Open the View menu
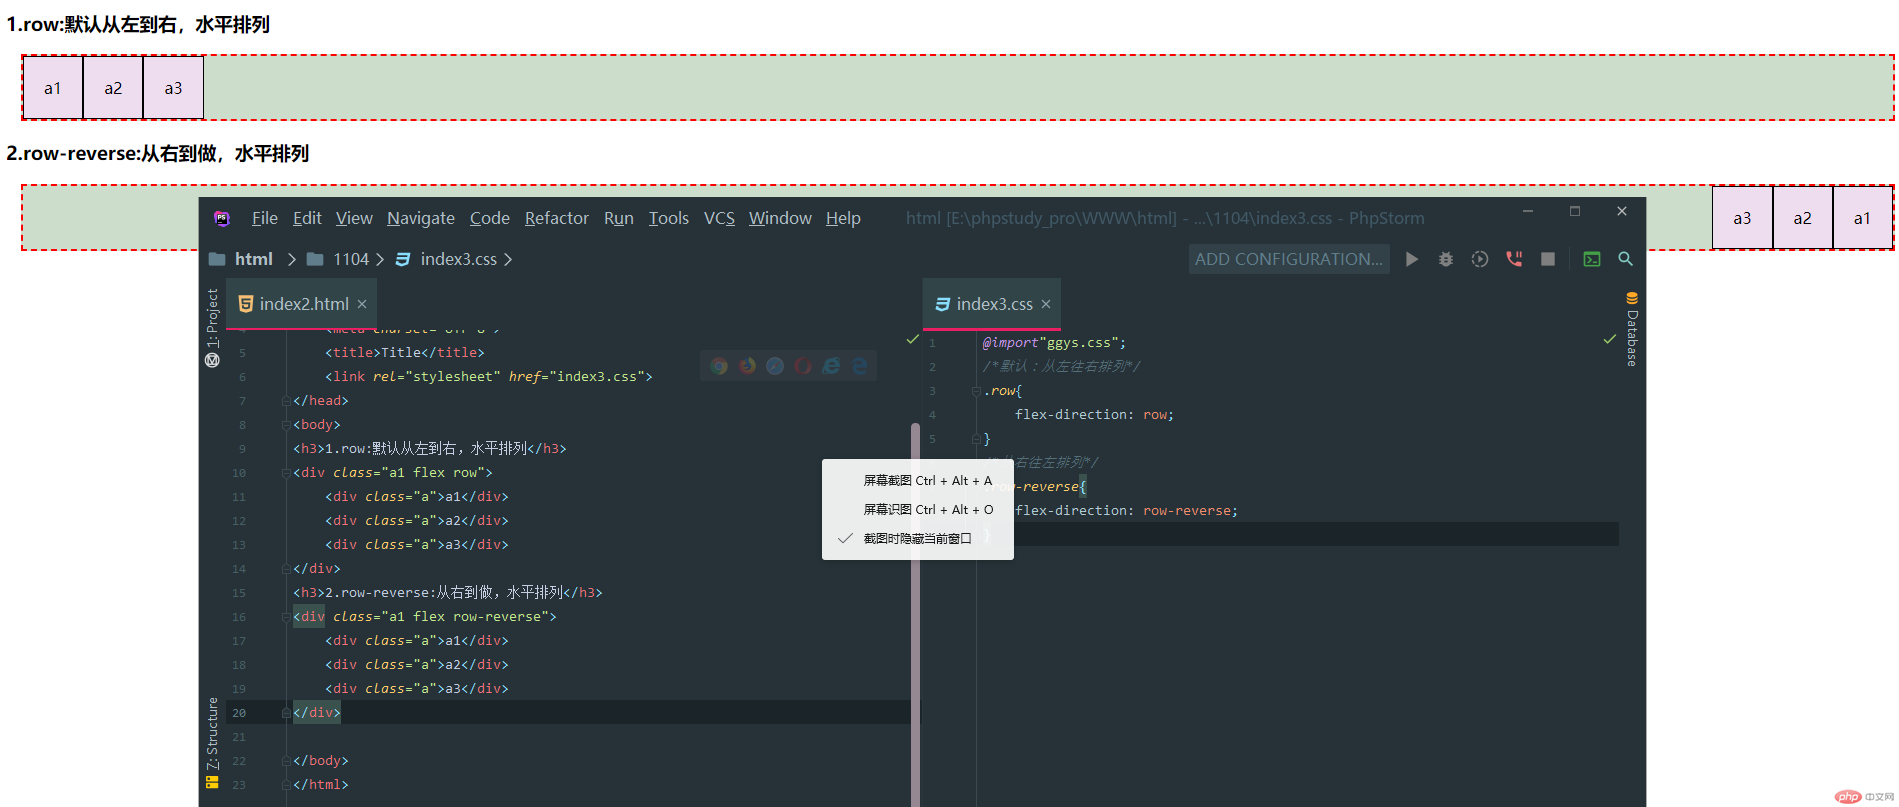 [x=354, y=218]
